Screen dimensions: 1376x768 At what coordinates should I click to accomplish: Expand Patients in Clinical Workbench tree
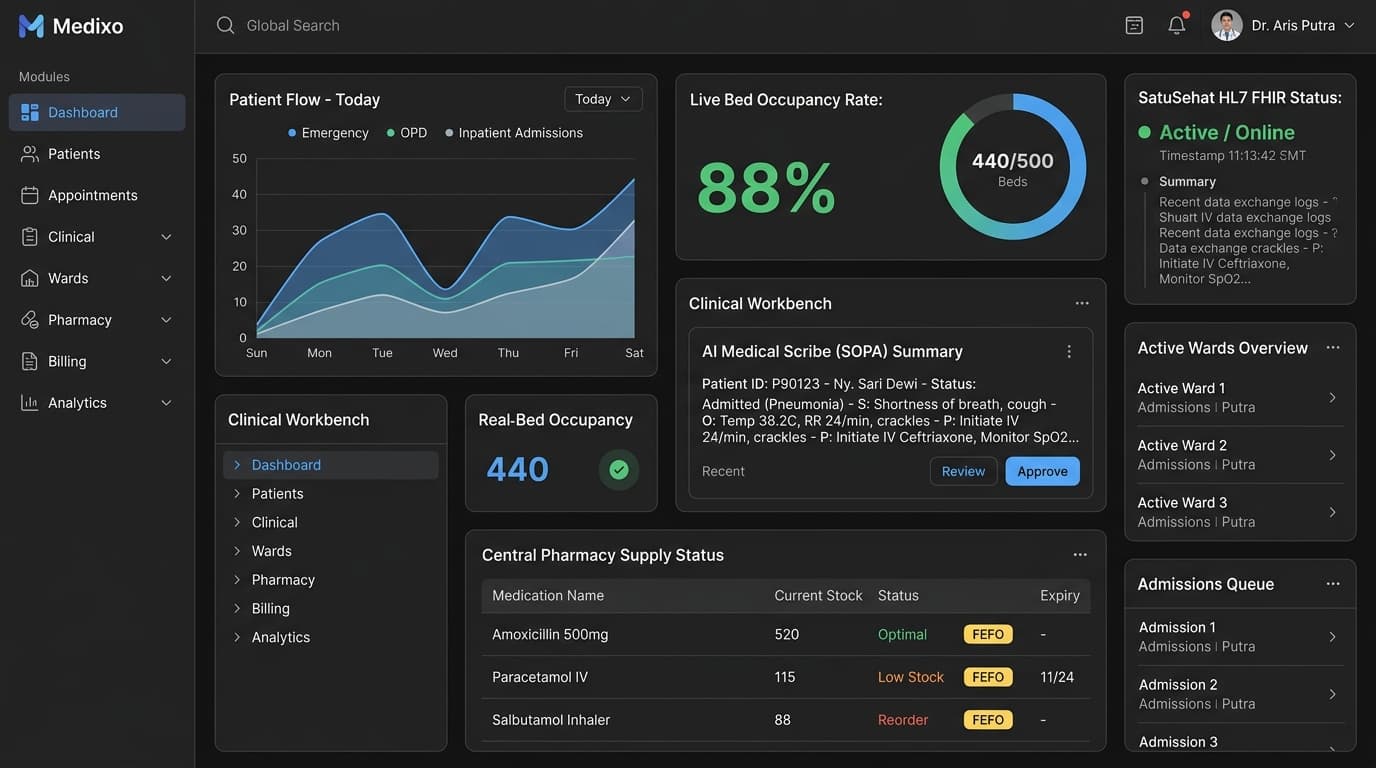coord(237,494)
